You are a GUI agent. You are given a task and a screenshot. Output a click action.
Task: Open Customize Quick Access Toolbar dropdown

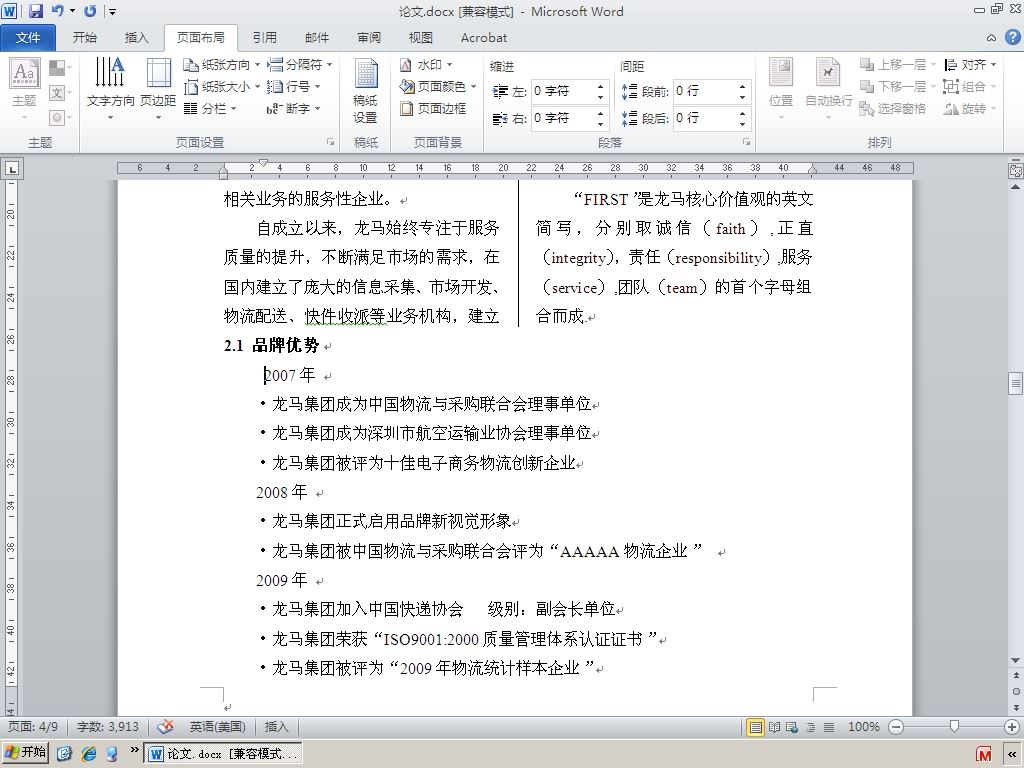coord(113,11)
